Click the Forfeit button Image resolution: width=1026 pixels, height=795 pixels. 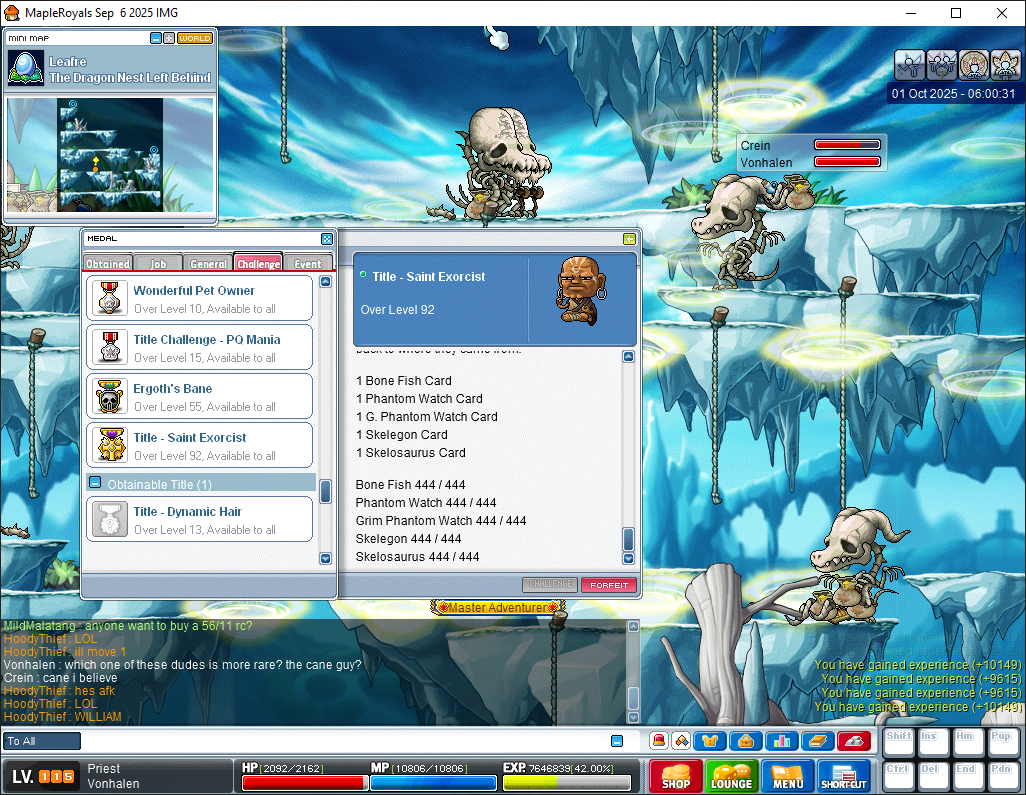pos(608,585)
